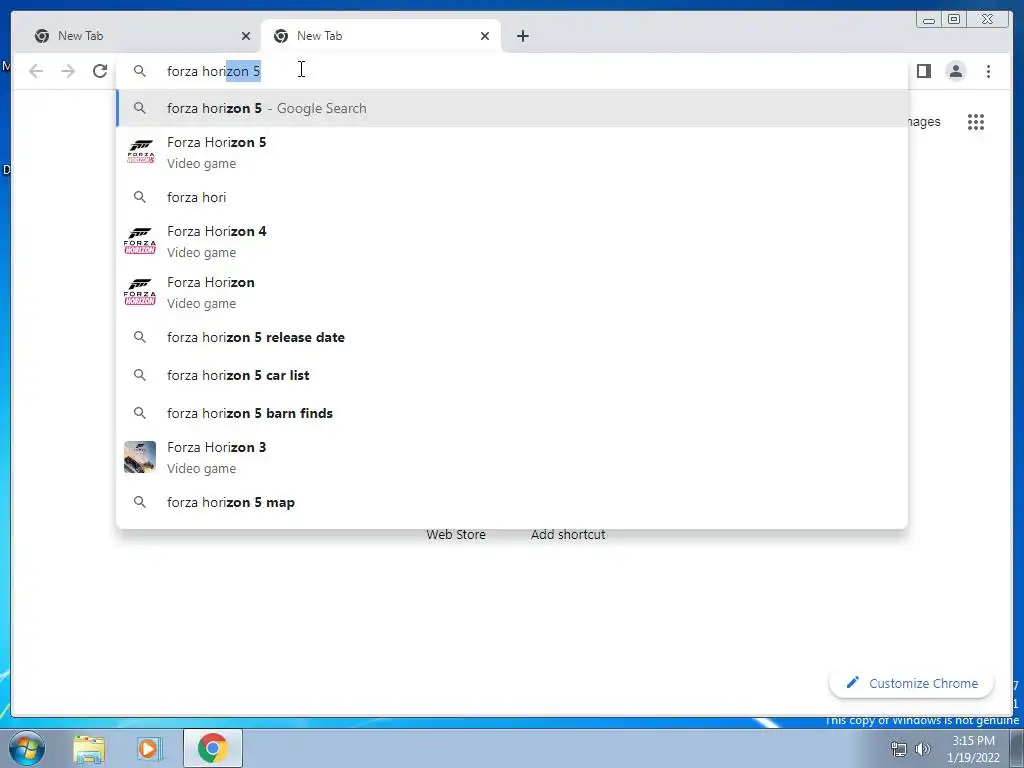Click the magnifier icon in address bar
The height and width of the screenshot is (768, 1024).
(140, 71)
